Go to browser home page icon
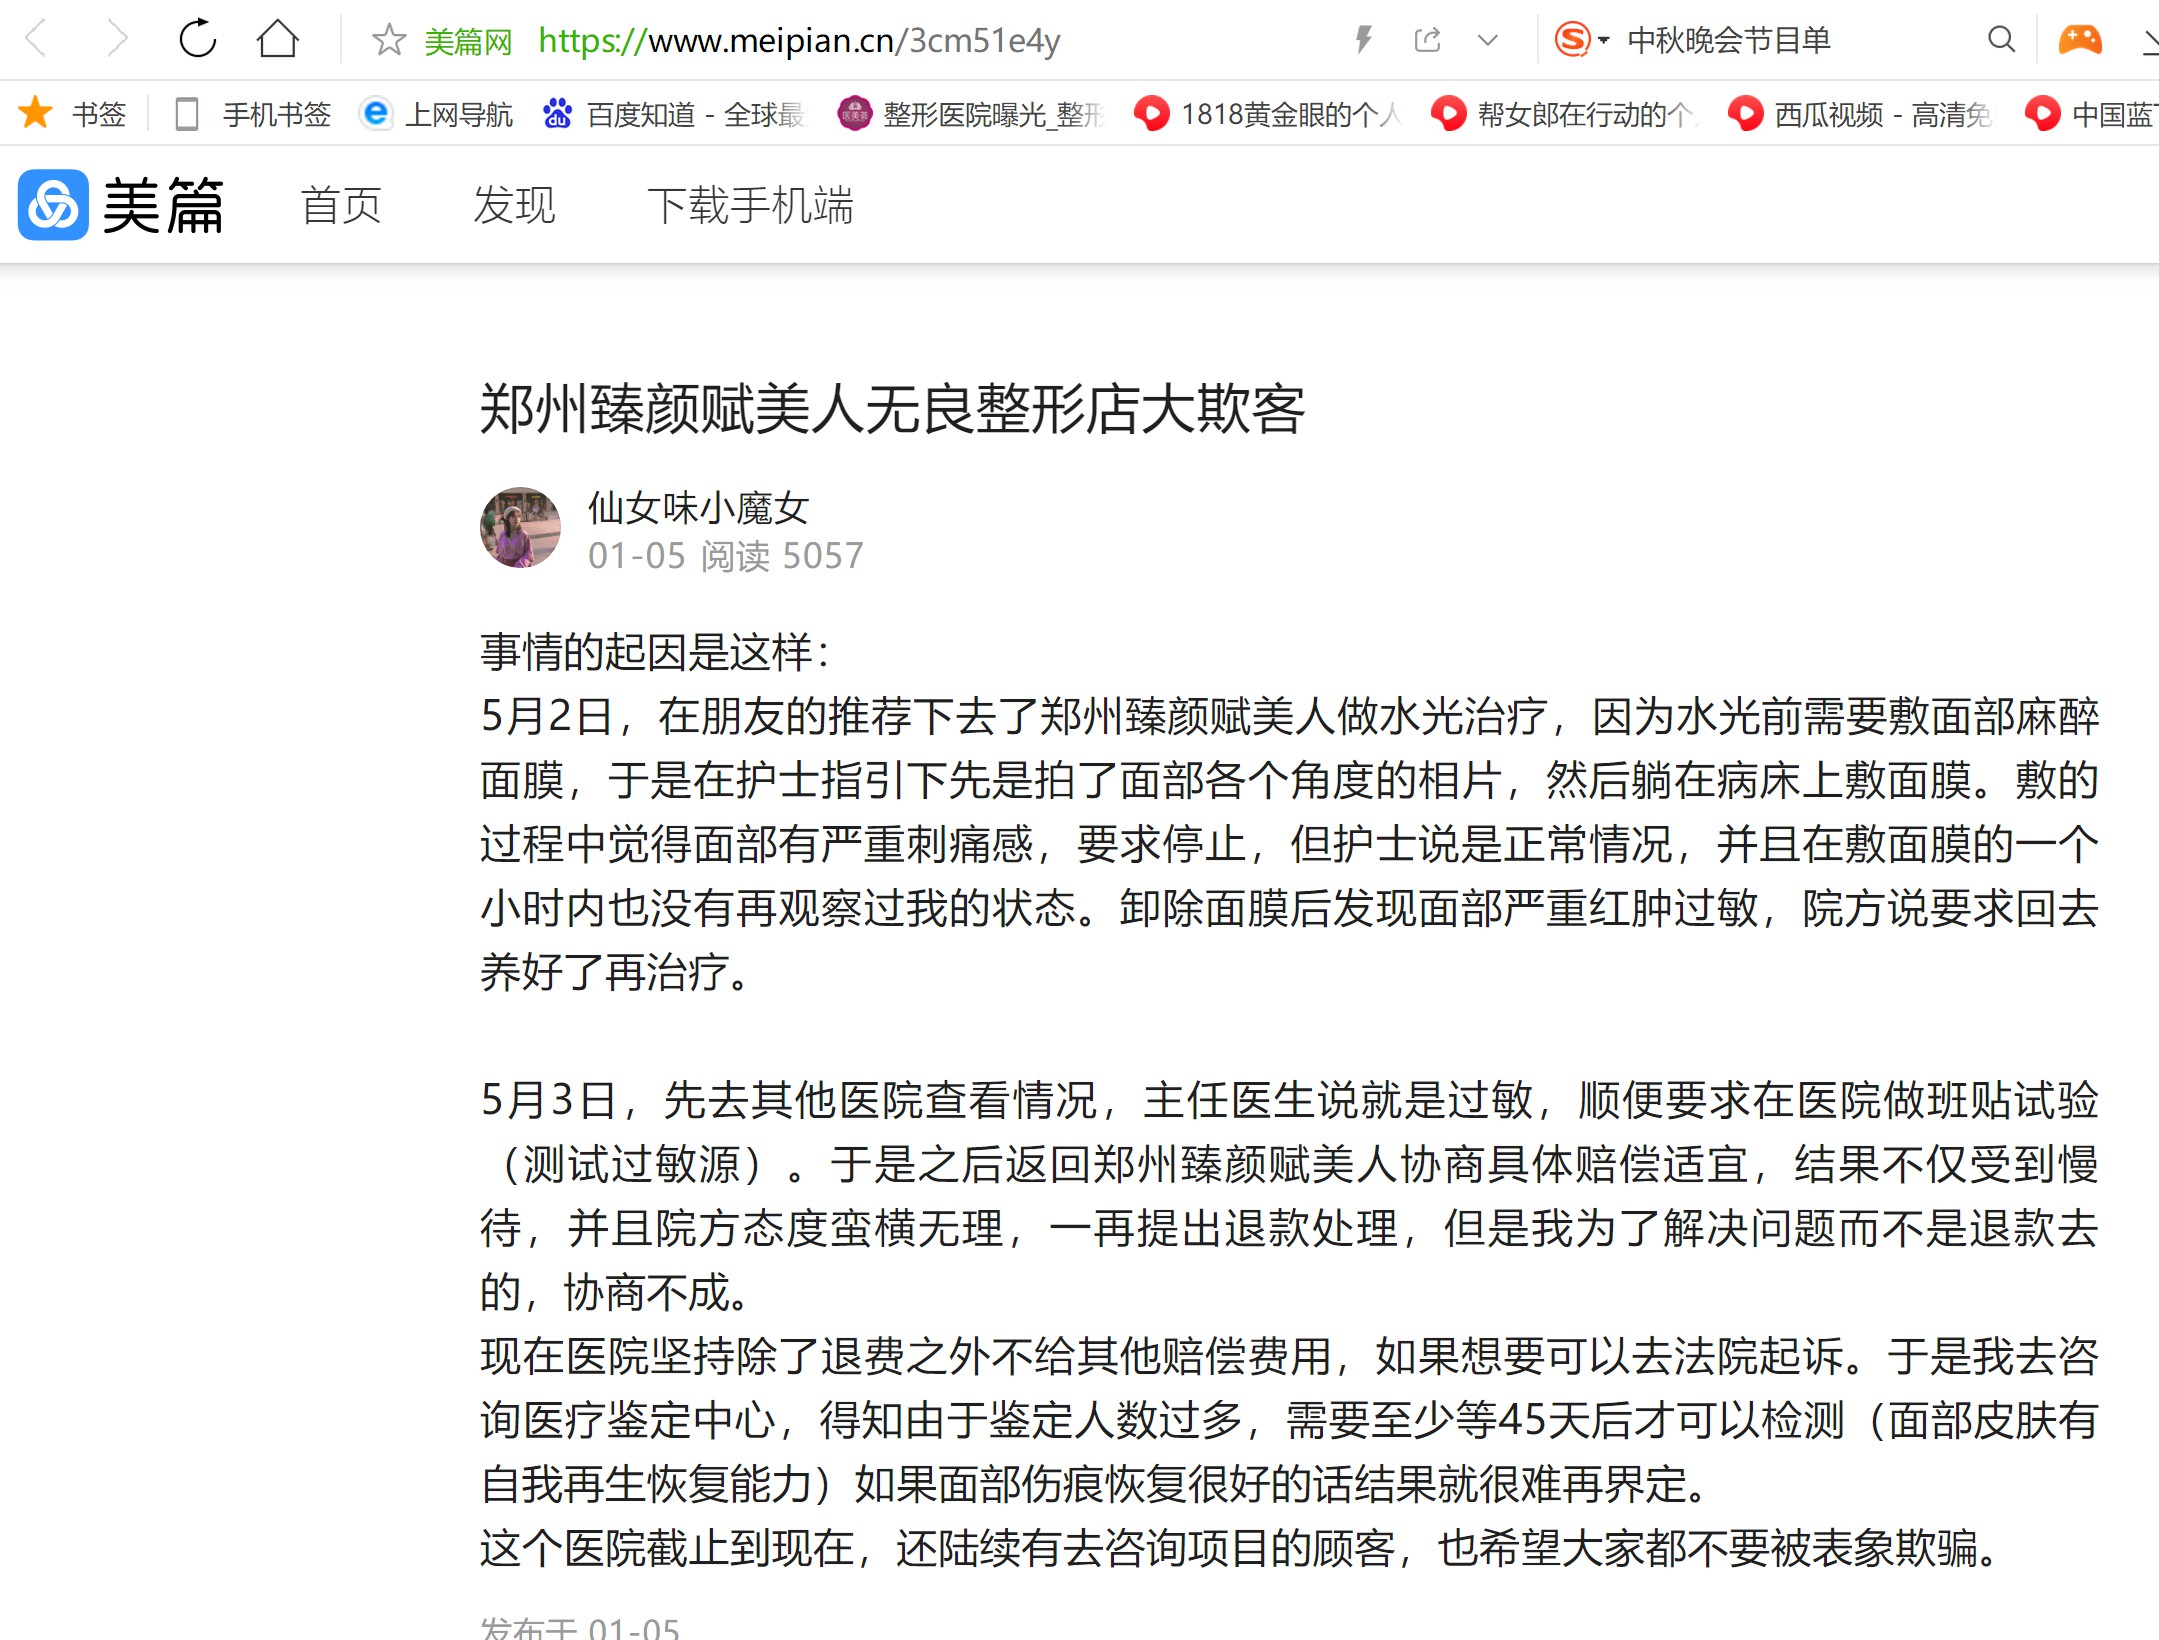 tap(277, 40)
